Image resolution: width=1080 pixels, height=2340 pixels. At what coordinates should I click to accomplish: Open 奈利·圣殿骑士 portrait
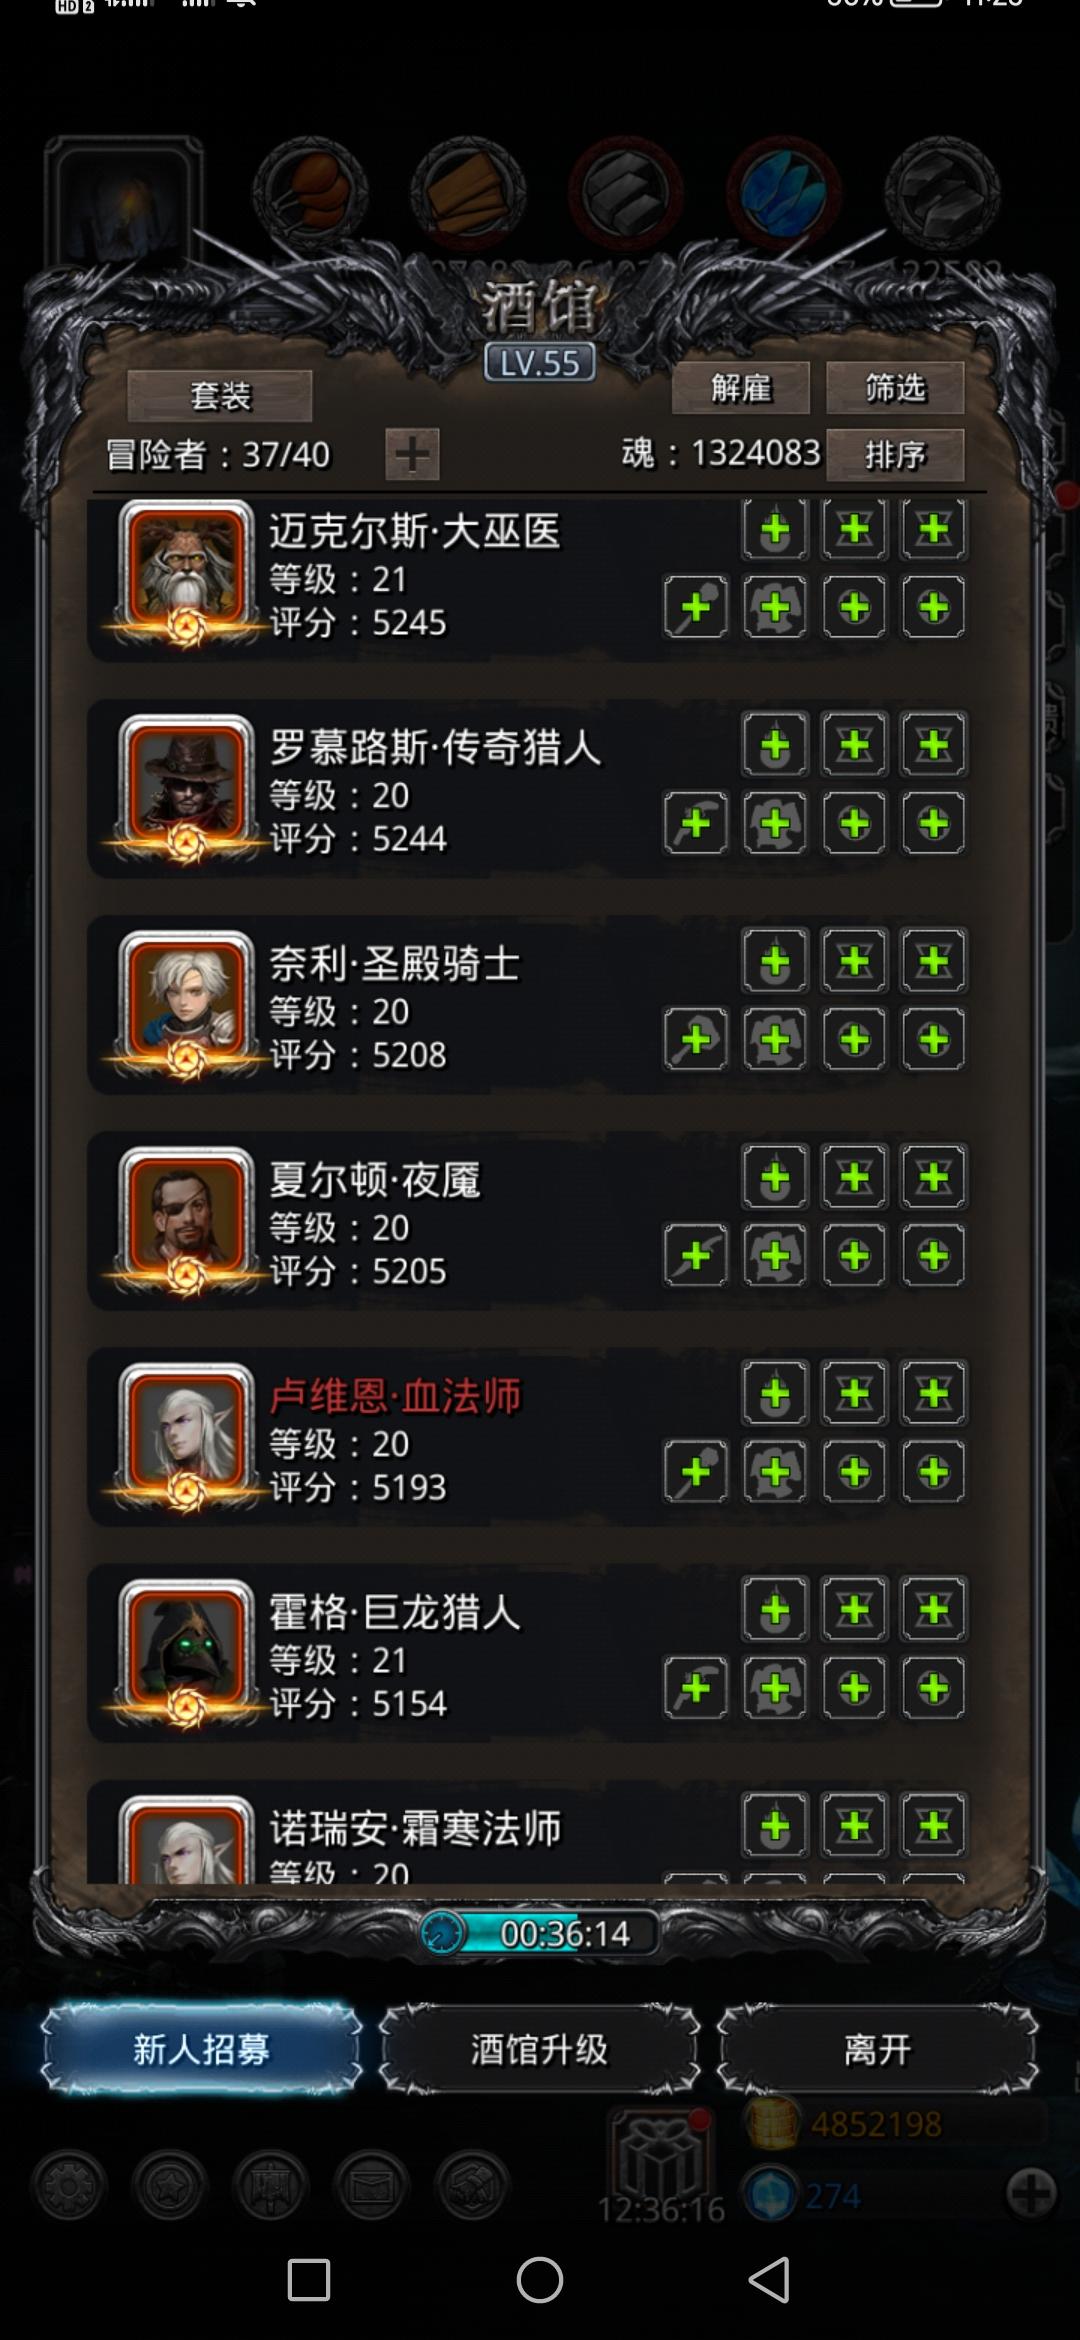(x=186, y=1001)
